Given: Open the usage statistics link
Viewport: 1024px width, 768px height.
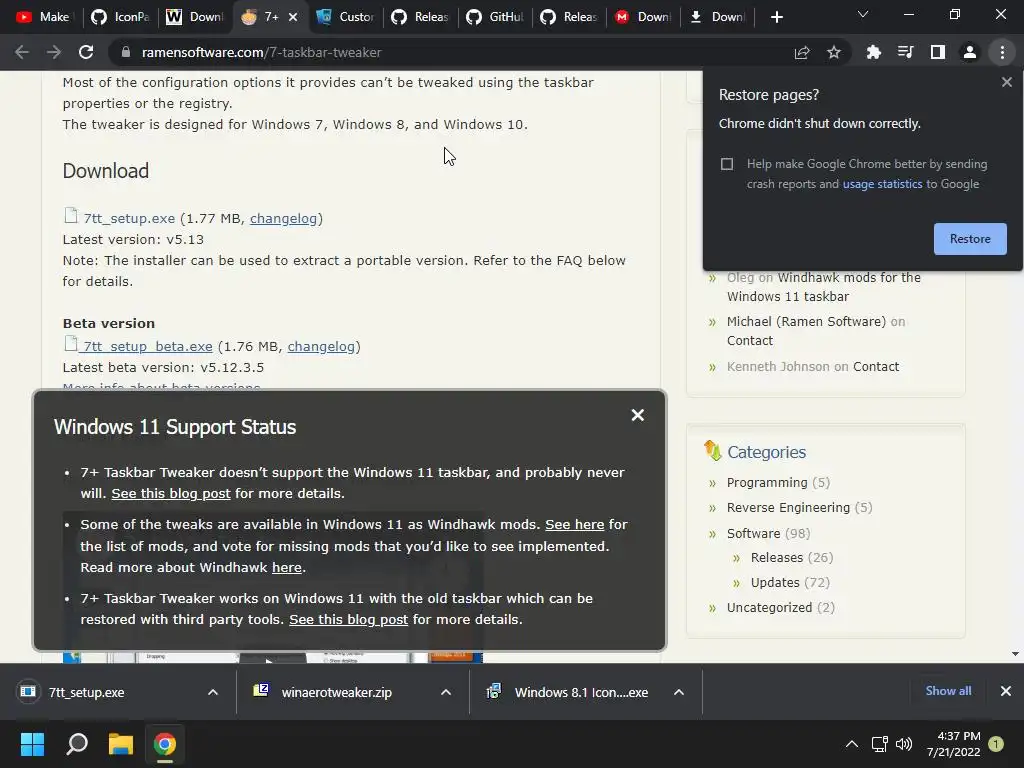Looking at the screenshot, I should pyautogui.click(x=882, y=184).
